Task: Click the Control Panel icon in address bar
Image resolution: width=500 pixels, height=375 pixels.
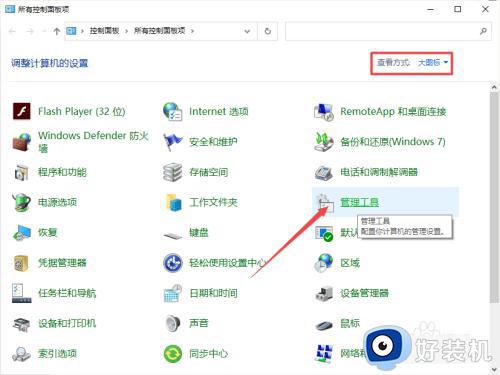Action: pyautogui.click(x=71, y=31)
